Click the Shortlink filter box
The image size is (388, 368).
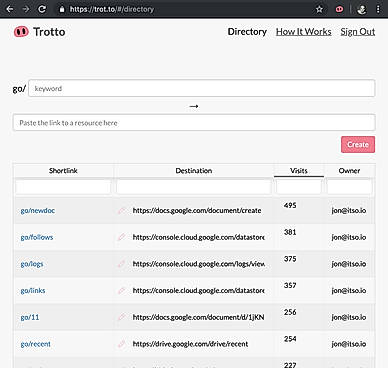tap(63, 187)
